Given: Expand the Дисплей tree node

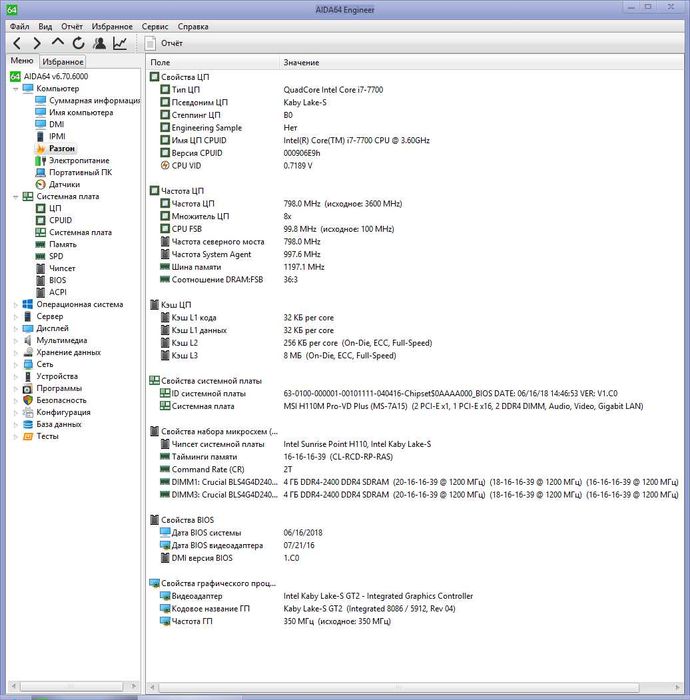Looking at the screenshot, I should tap(16, 329).
